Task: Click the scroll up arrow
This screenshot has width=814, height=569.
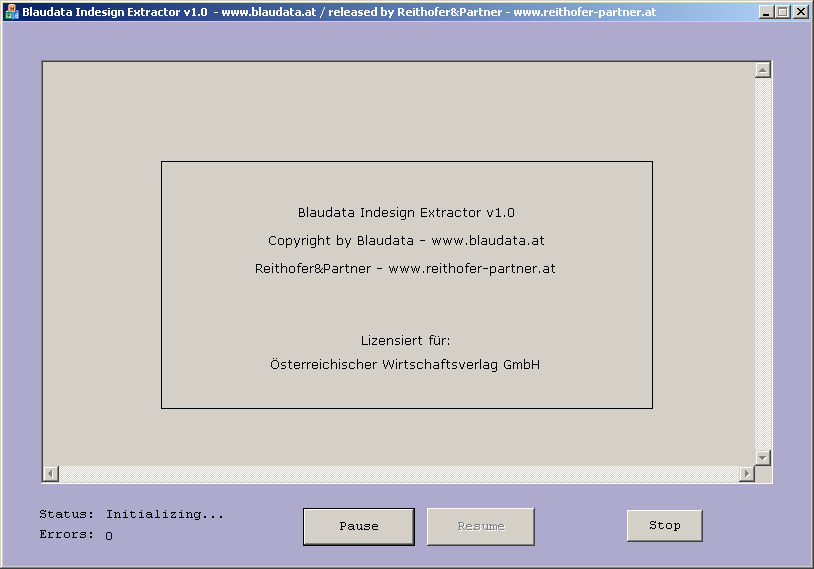Action: pyautogui.click(x=763, y=70)
